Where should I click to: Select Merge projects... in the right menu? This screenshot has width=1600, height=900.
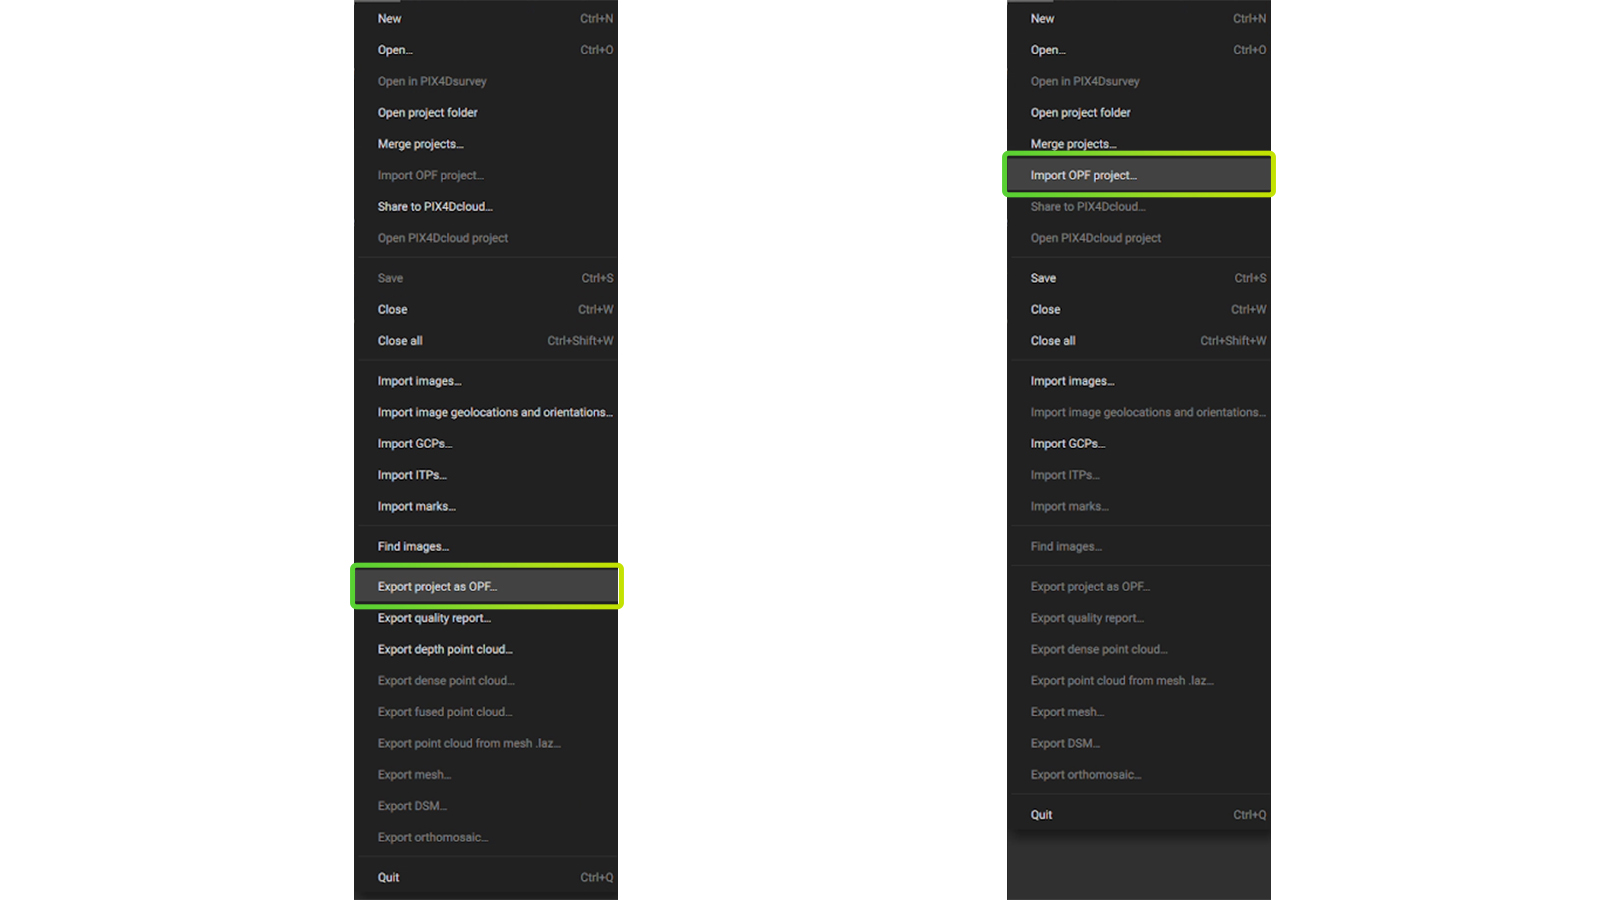tap(1139, 144)
